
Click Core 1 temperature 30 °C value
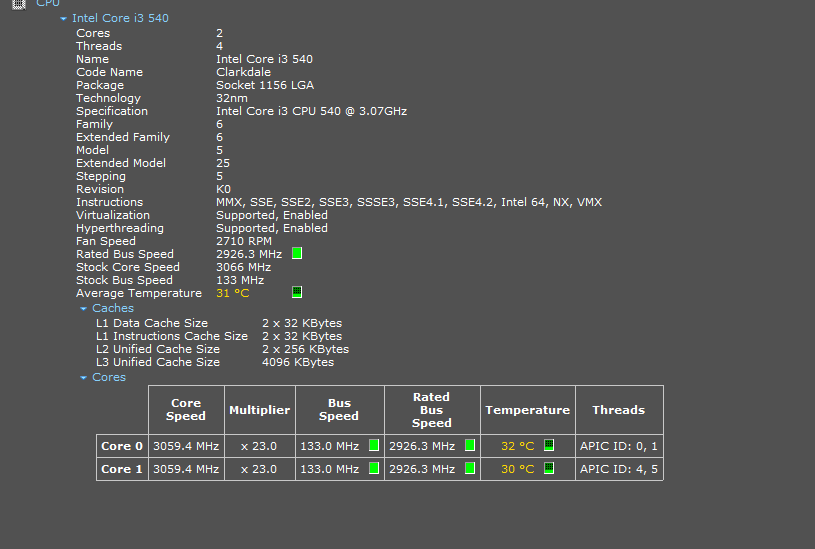coord(518,469)
